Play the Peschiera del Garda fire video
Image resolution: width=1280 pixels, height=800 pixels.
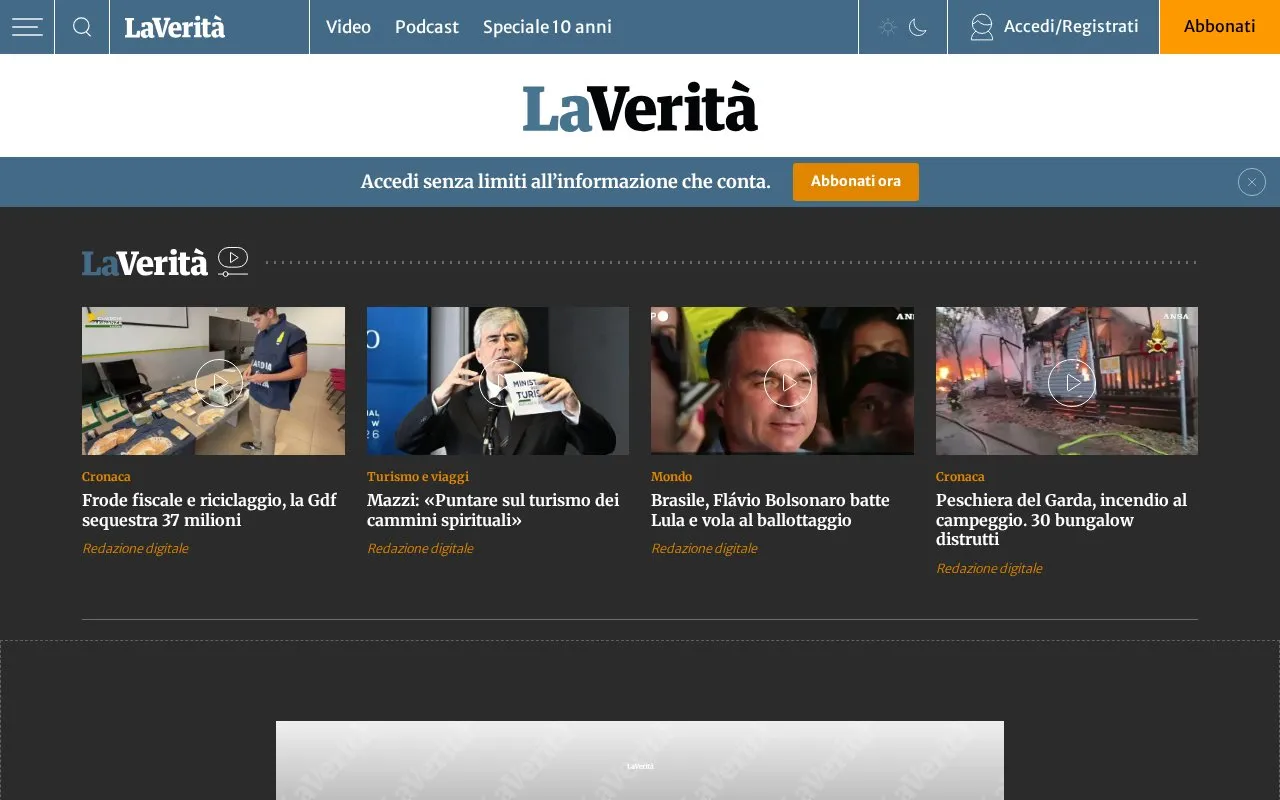[x=1072, y=383]
